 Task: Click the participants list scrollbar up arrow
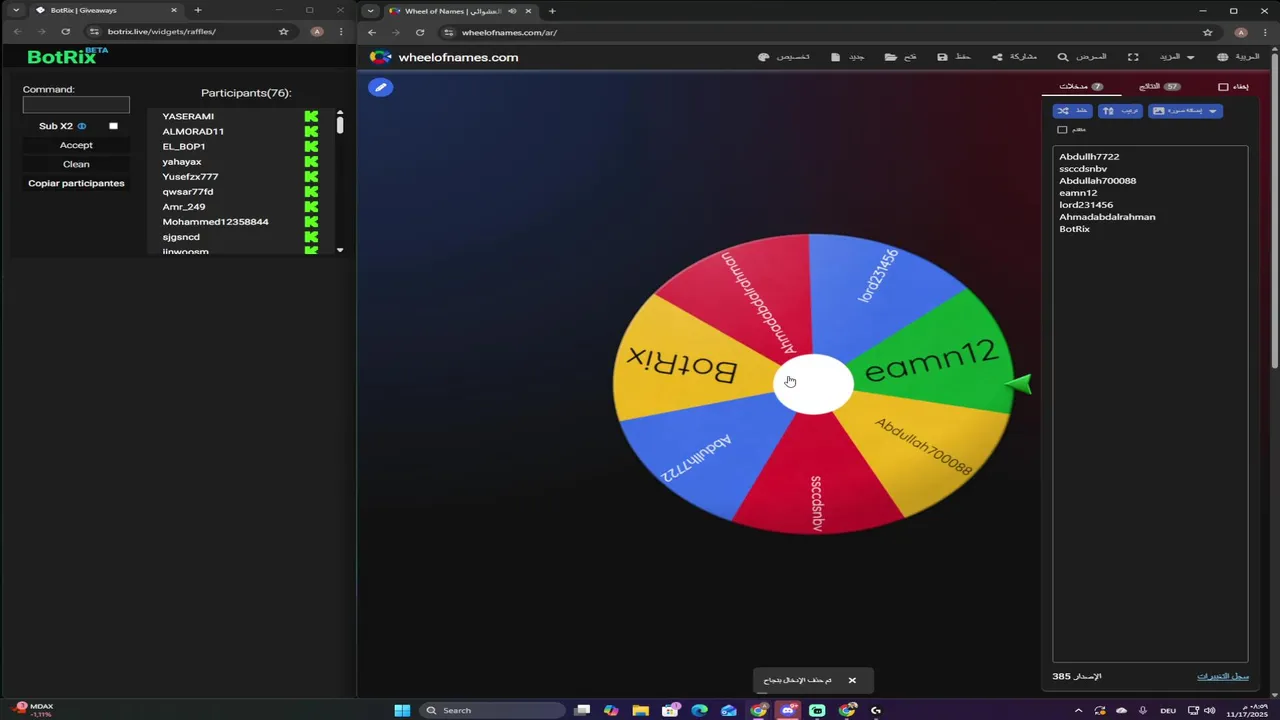click(340, 113)
